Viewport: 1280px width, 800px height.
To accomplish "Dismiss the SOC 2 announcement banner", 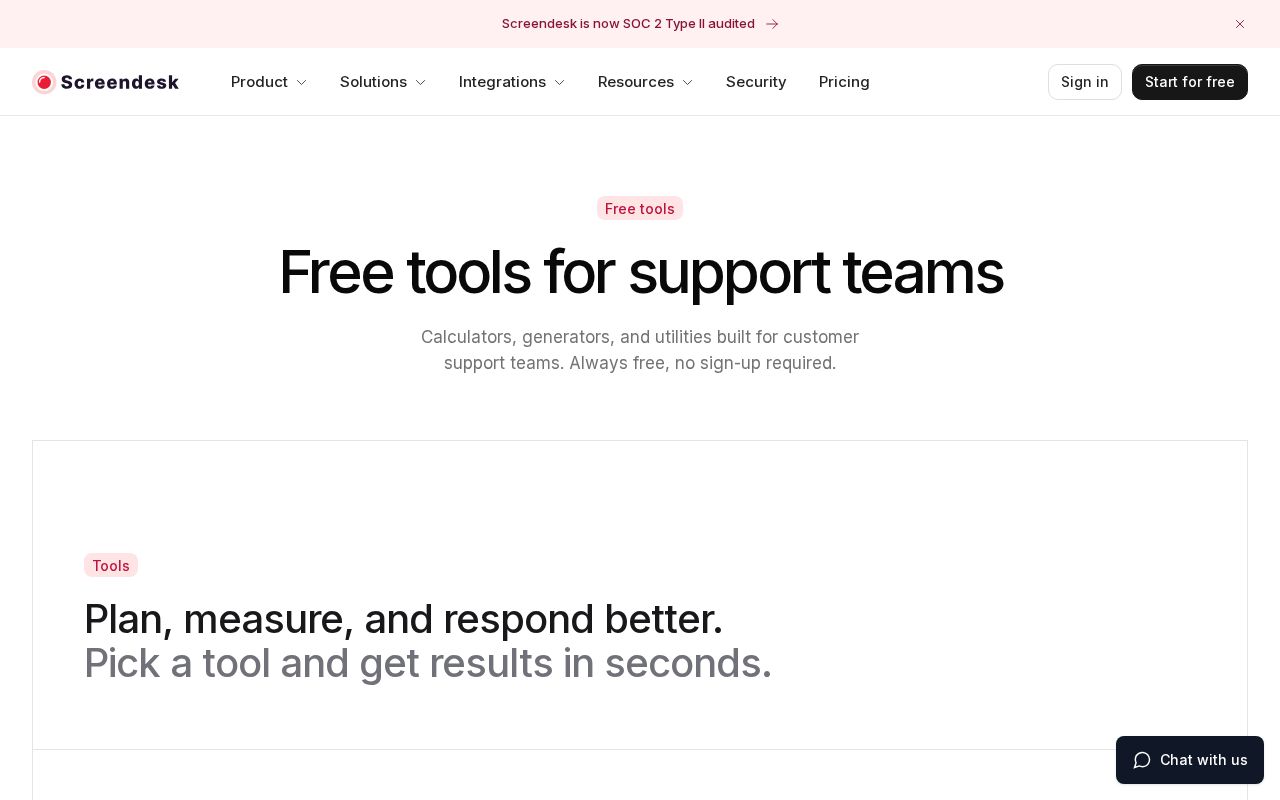I will coord(1240,24).
